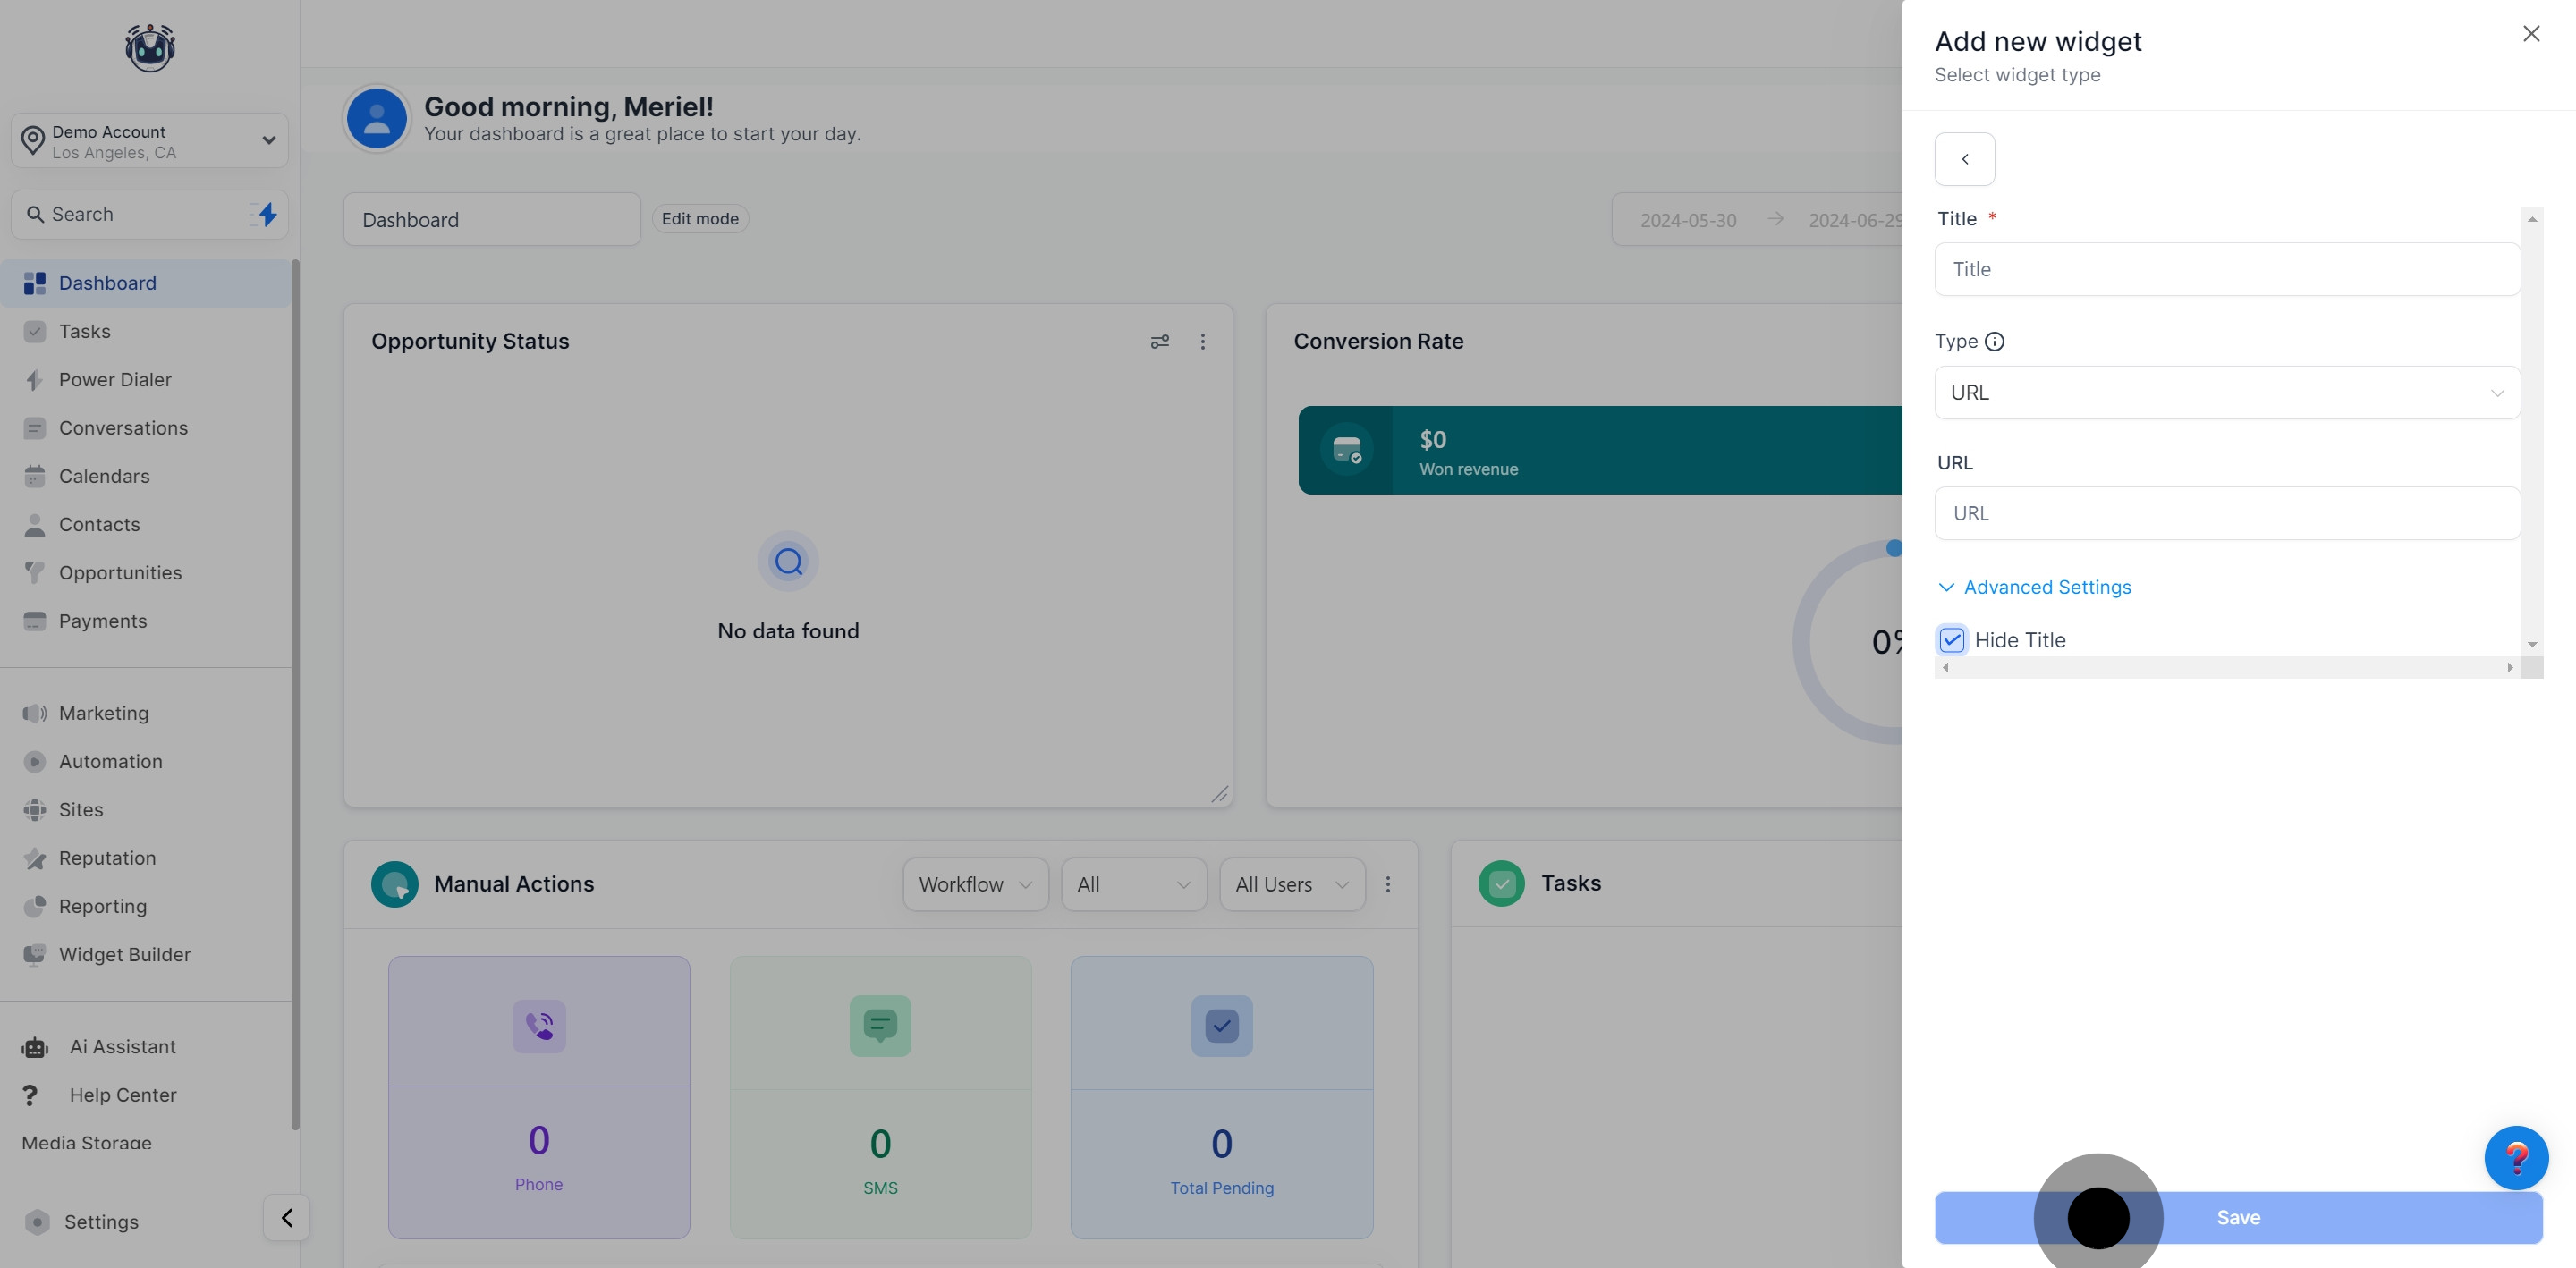Uncheck the Hide Title checkbox
Image resolution: width=2576 pixels, height=1268 pixels.
1951,640
